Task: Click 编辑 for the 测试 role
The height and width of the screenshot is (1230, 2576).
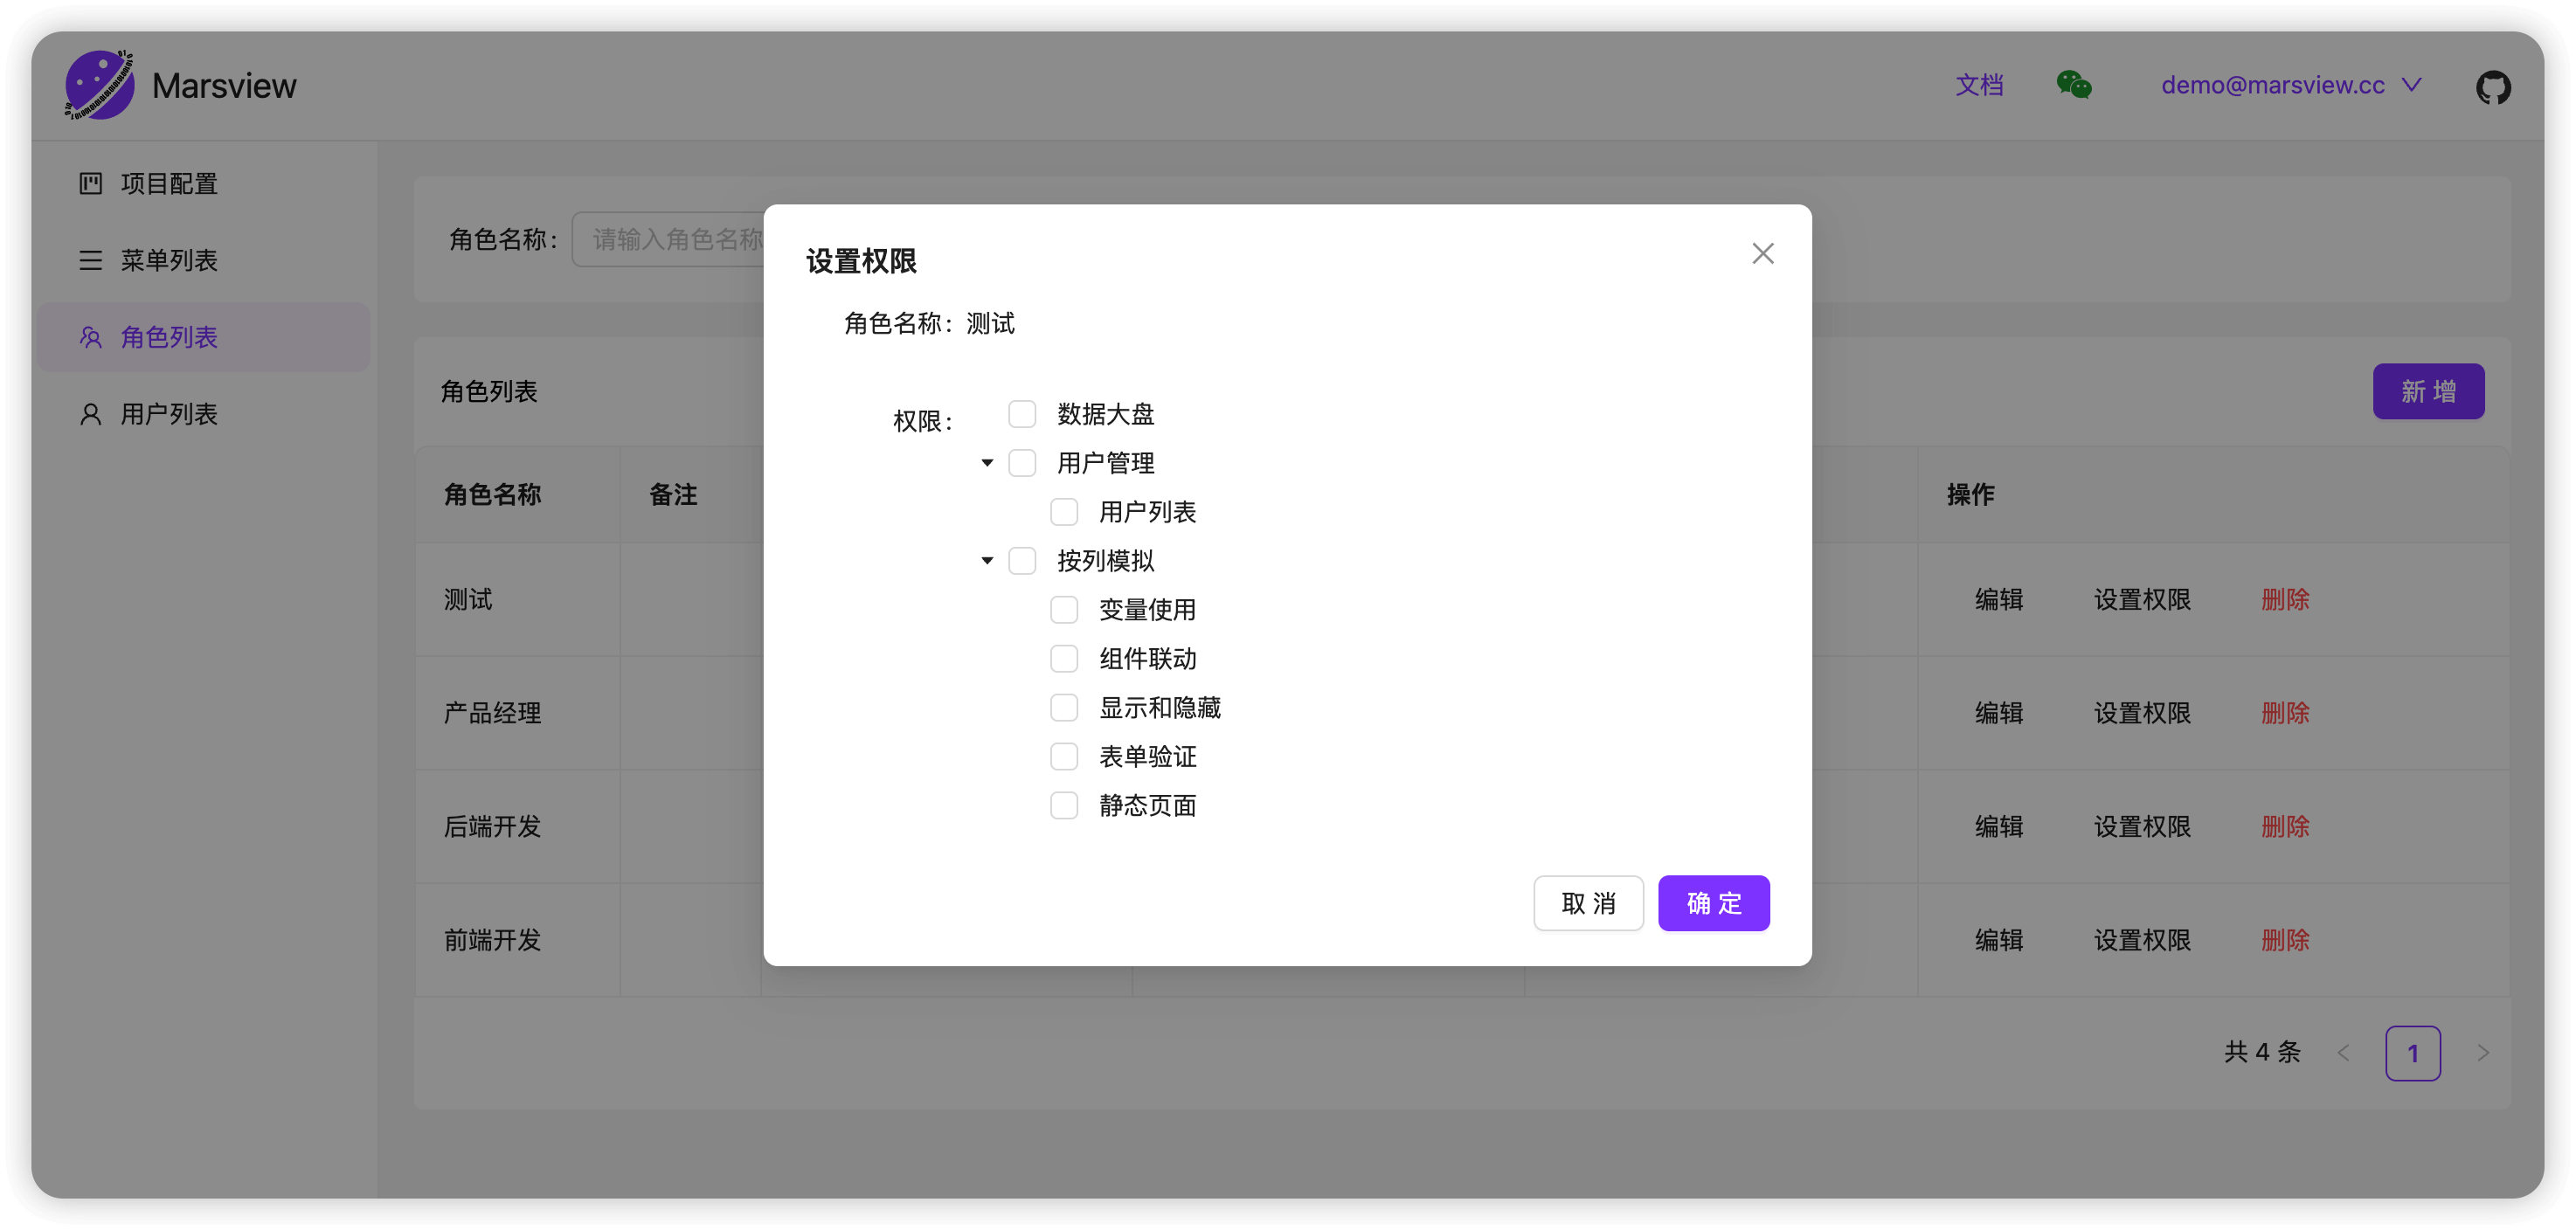Action: pos(1998,600)
